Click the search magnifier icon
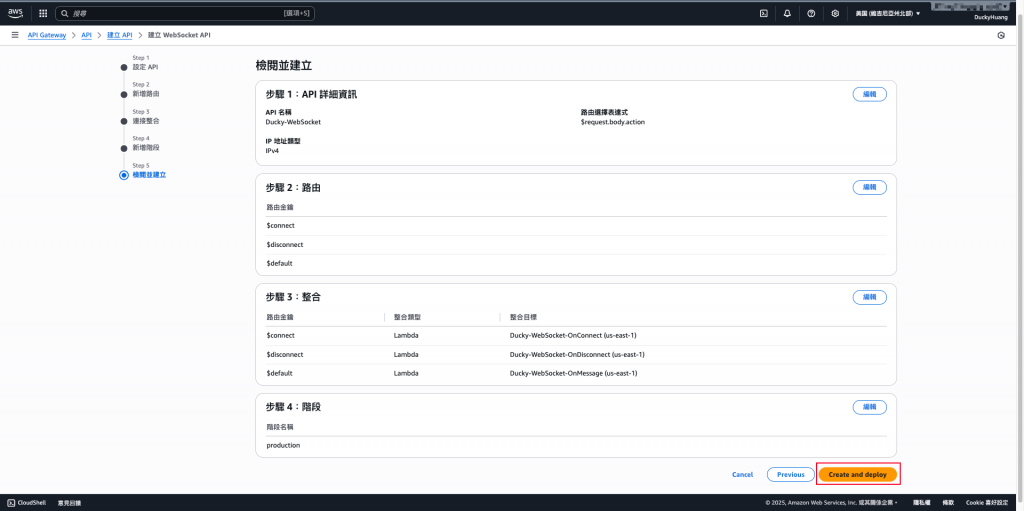The image size is (1024, 511). point(65,13)
